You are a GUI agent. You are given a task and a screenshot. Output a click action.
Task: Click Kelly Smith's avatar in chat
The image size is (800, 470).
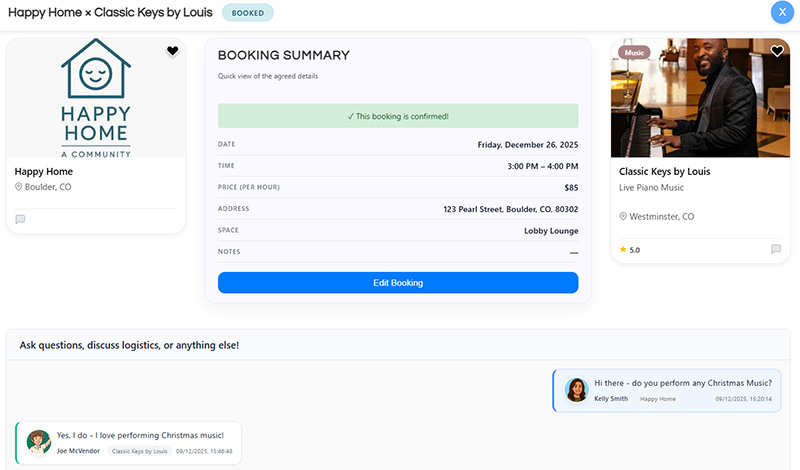(x=576, y=390)
